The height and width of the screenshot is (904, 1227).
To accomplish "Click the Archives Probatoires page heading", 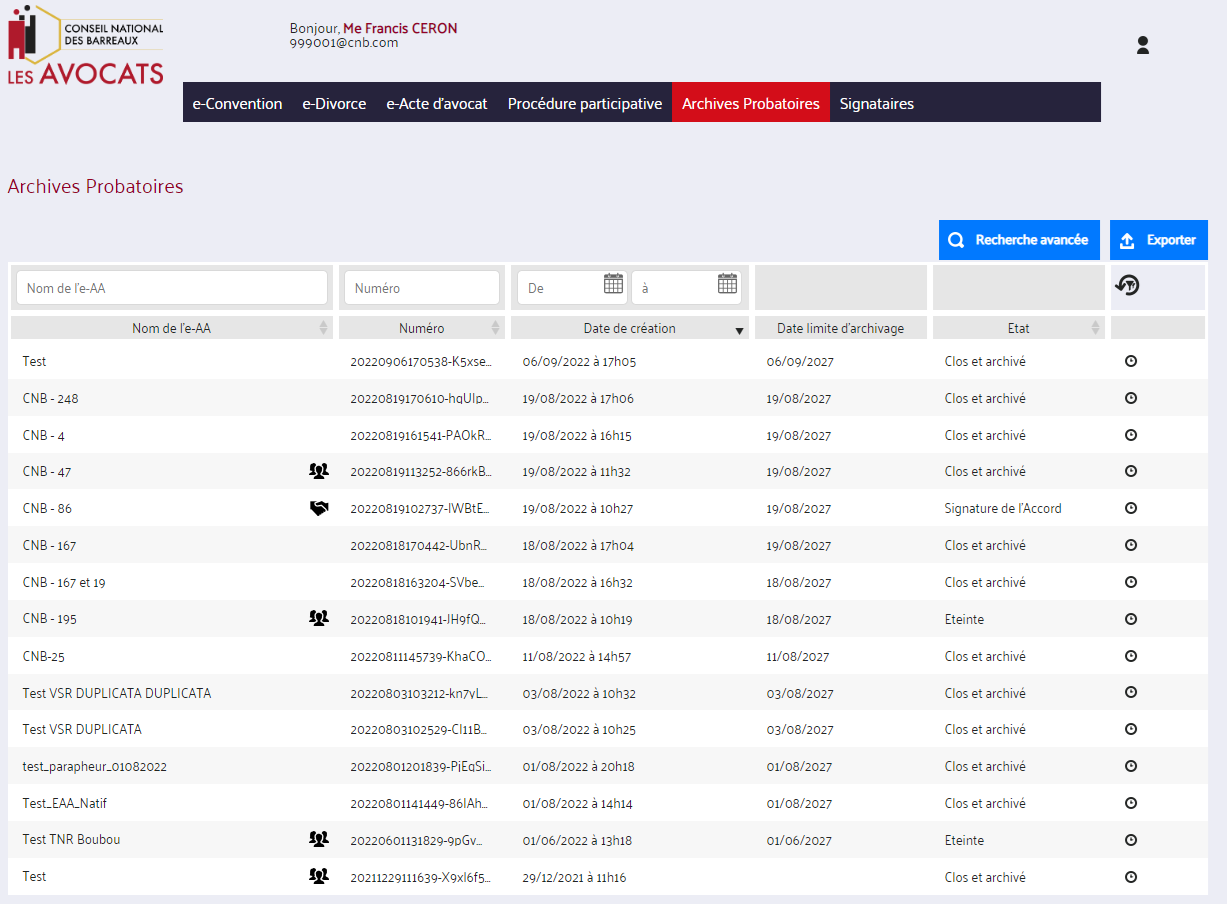I will (96, 186).
